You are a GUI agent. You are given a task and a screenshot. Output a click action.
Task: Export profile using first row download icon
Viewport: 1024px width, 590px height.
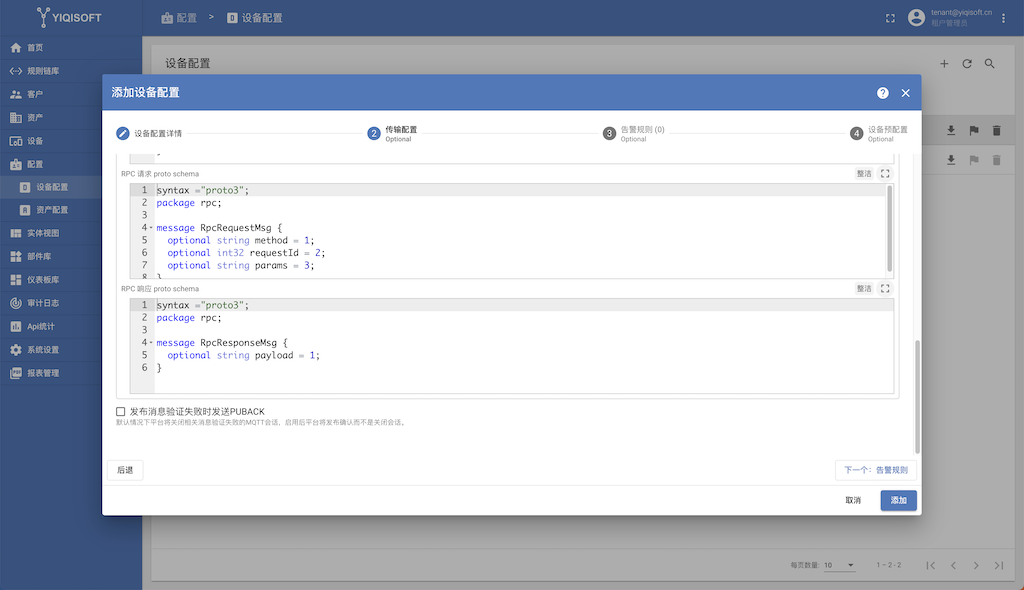(951, 131)
